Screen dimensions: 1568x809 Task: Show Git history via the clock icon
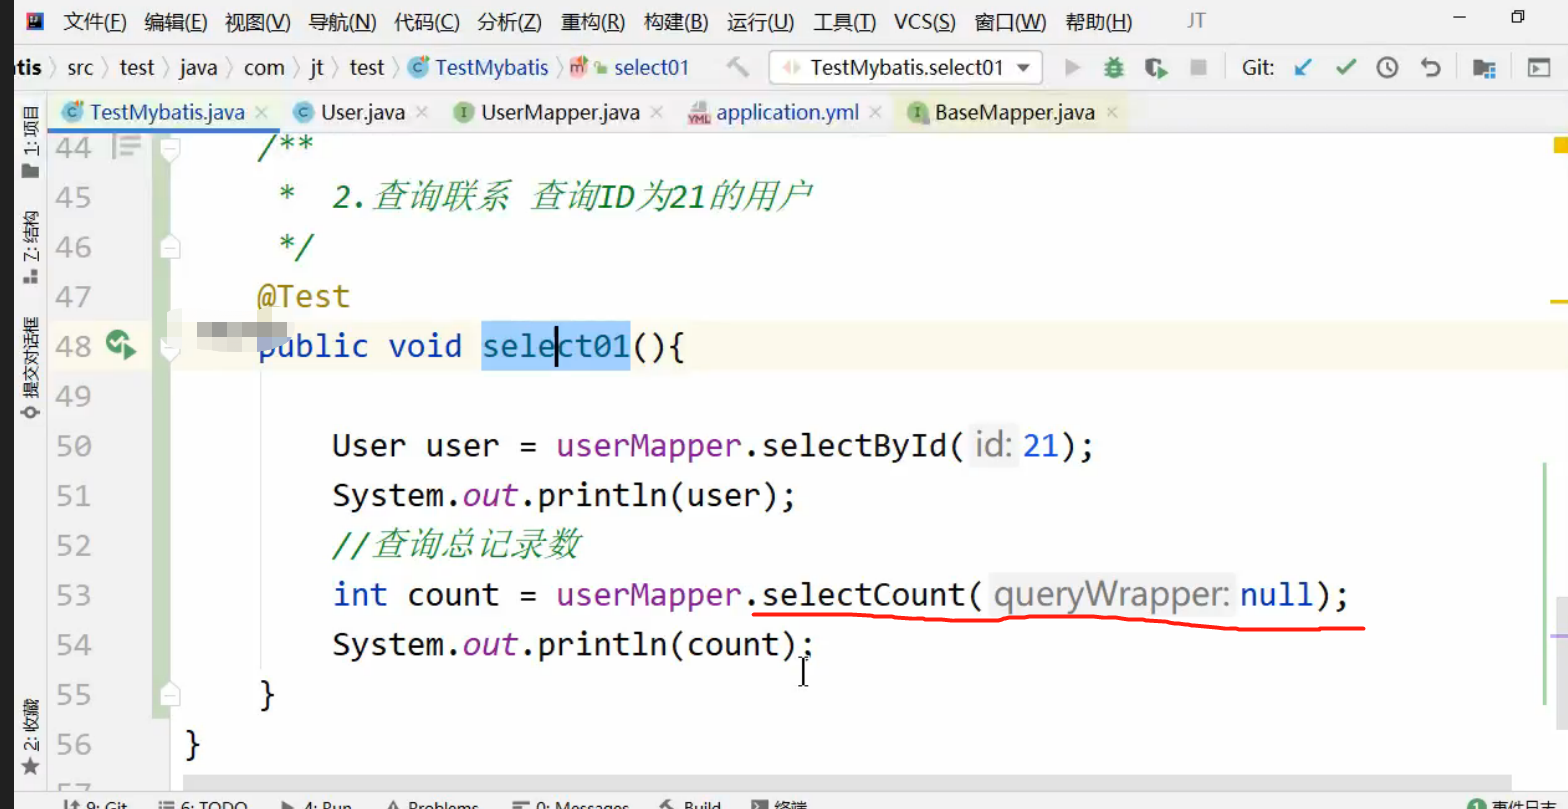(x=1388, y=67)
